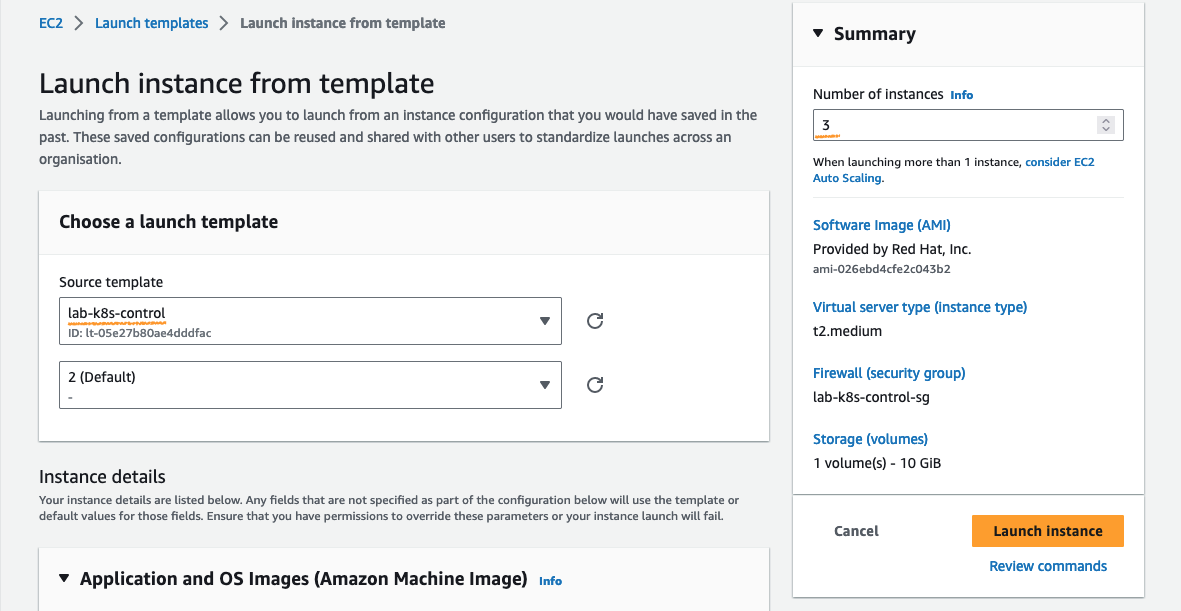Follow the consider EC2 Auto Scaling link
The height and width of the screenshot is (611, 1181).
pyautogui.click(x=1059, y=162)
